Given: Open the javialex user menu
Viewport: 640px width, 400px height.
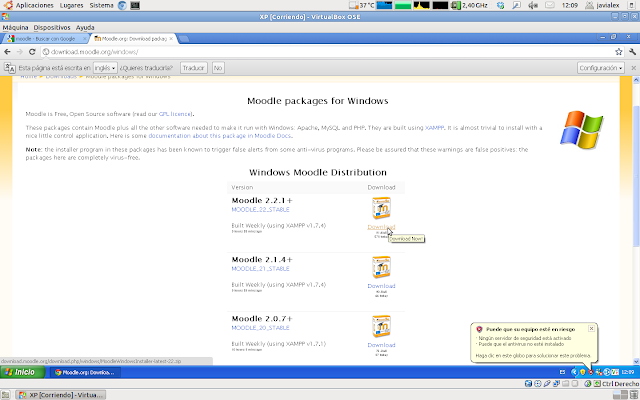Looking at the screenshot, I should (x=602, y=5).
